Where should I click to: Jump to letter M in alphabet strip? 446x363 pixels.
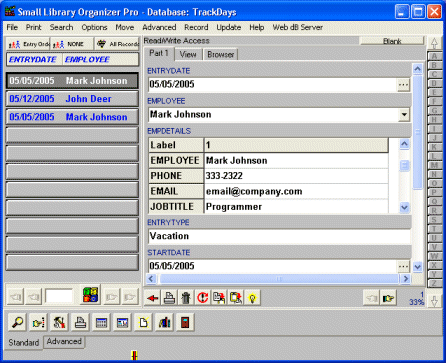(434, 165)
